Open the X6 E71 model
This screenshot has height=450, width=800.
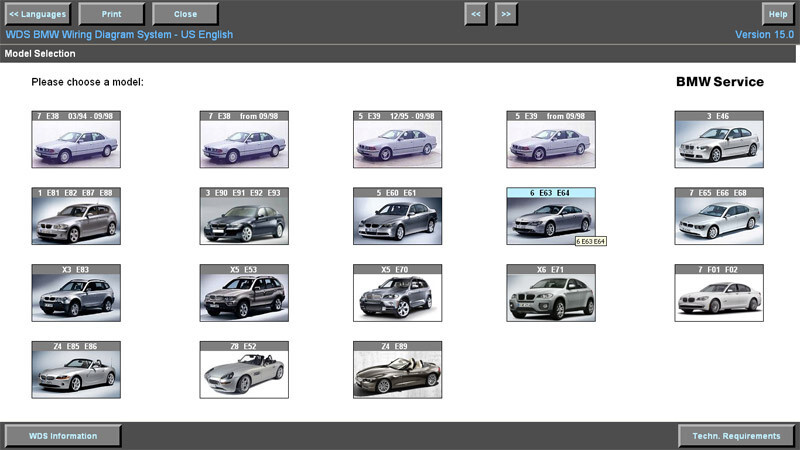551,293
